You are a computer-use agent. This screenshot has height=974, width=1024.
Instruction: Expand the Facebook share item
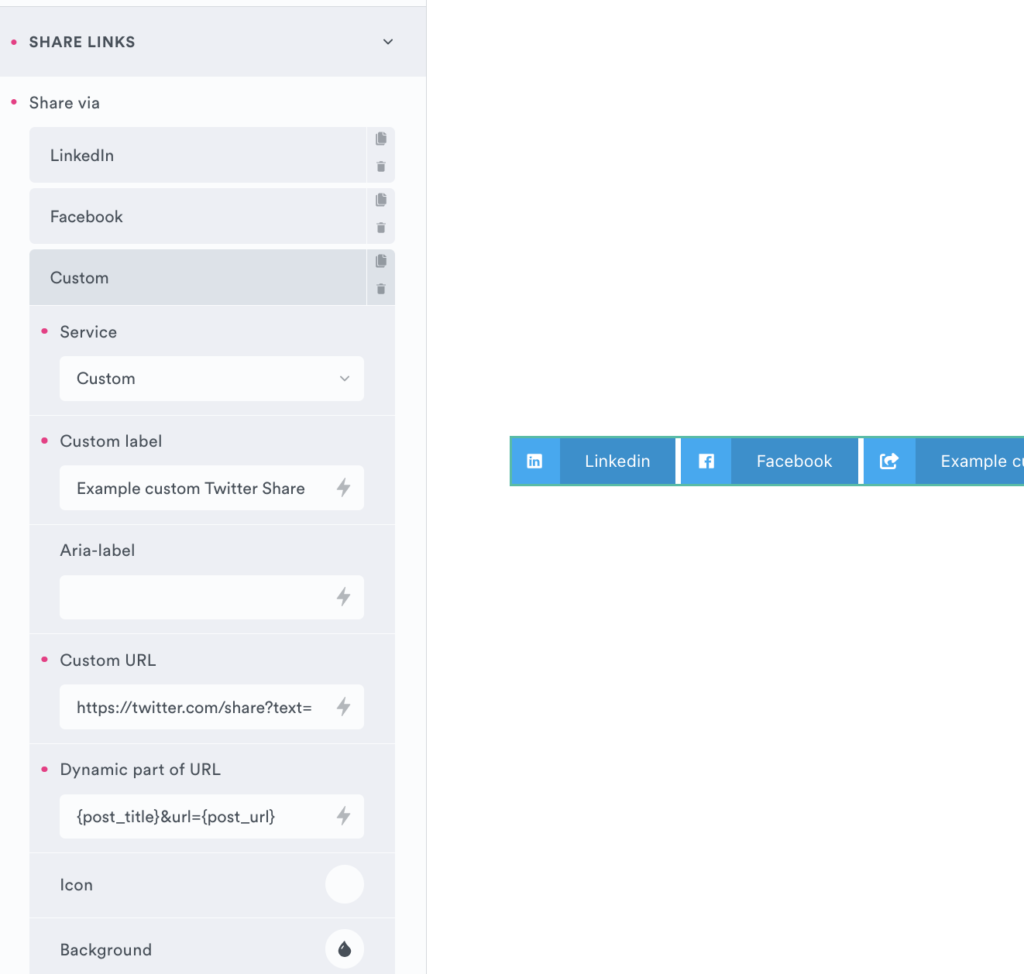click(197, 217)
